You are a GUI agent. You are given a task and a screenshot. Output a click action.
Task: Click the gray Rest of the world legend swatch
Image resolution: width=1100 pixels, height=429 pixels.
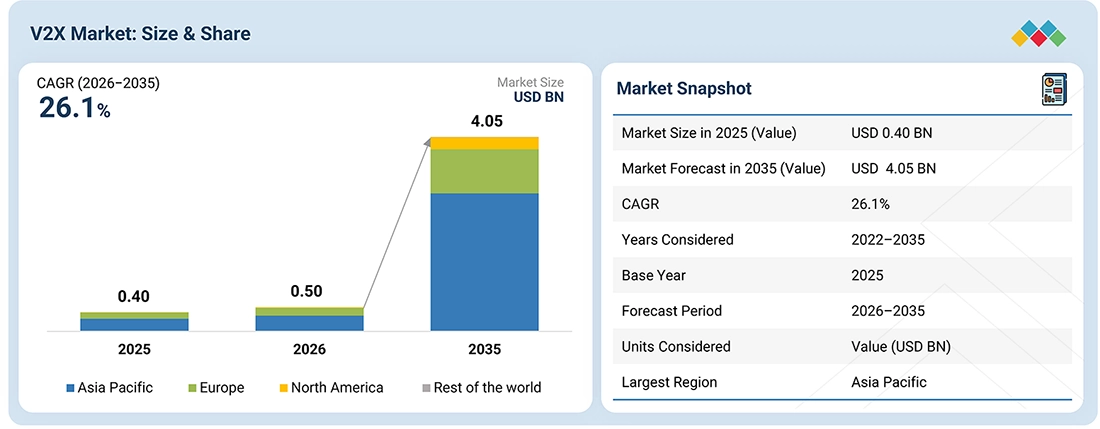pyautogui.click(x=426, y=388)
